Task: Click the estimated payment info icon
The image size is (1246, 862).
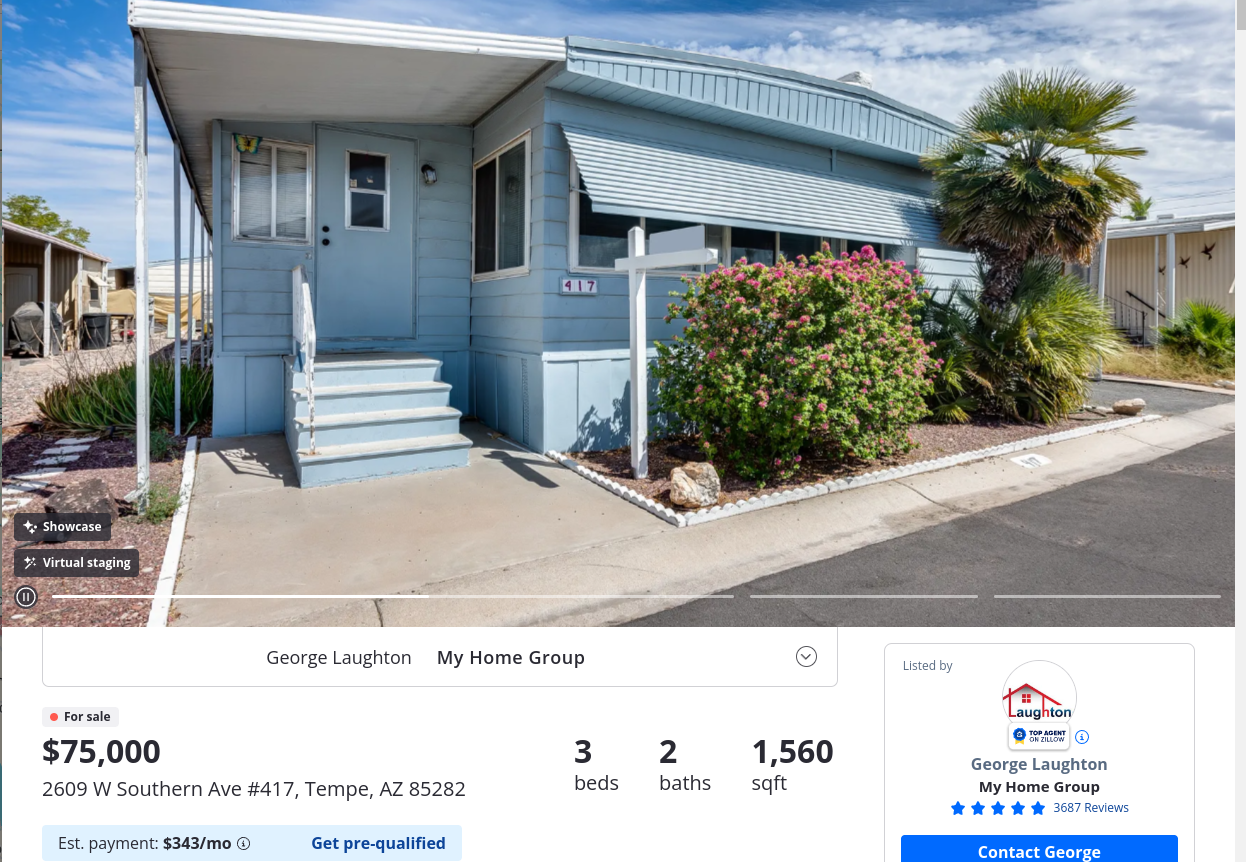Action: point(243,843)
